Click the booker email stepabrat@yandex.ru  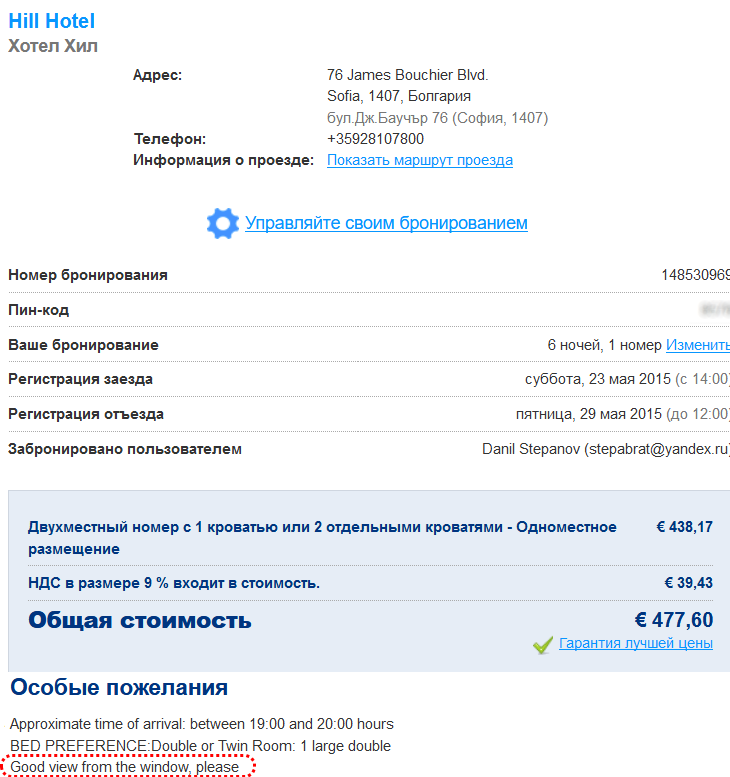coord(658,449)
